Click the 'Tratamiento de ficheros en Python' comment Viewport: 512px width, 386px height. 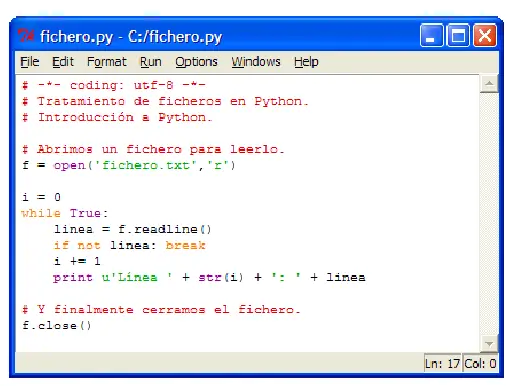pyautogui.click(x=165, y=101)
